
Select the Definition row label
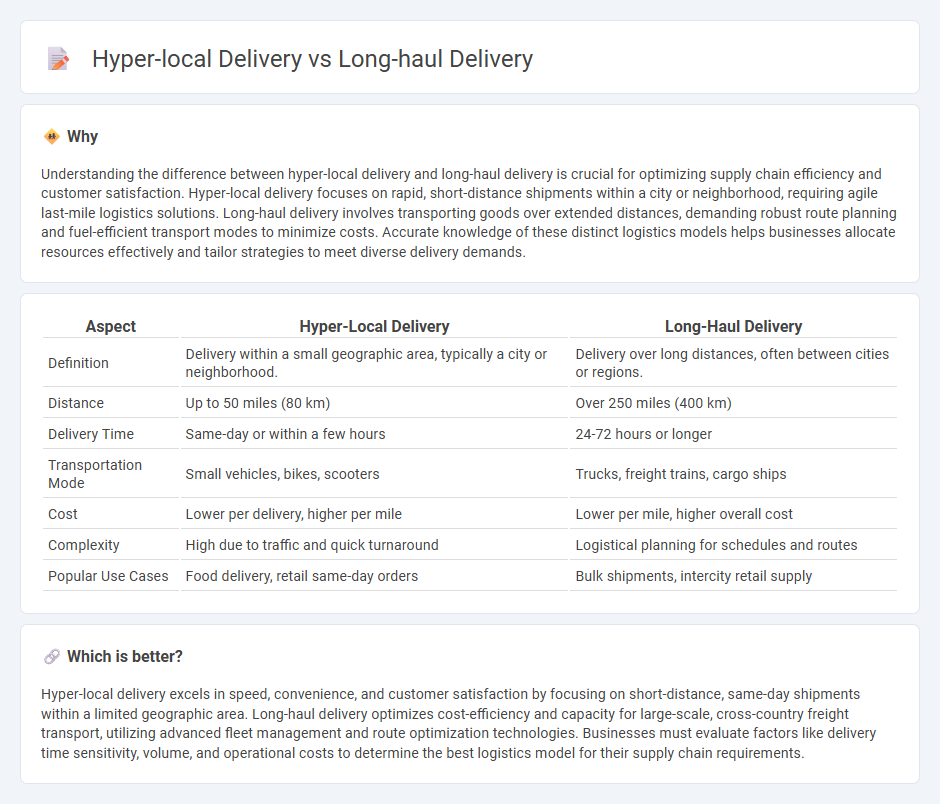click(x=79, y=363)
